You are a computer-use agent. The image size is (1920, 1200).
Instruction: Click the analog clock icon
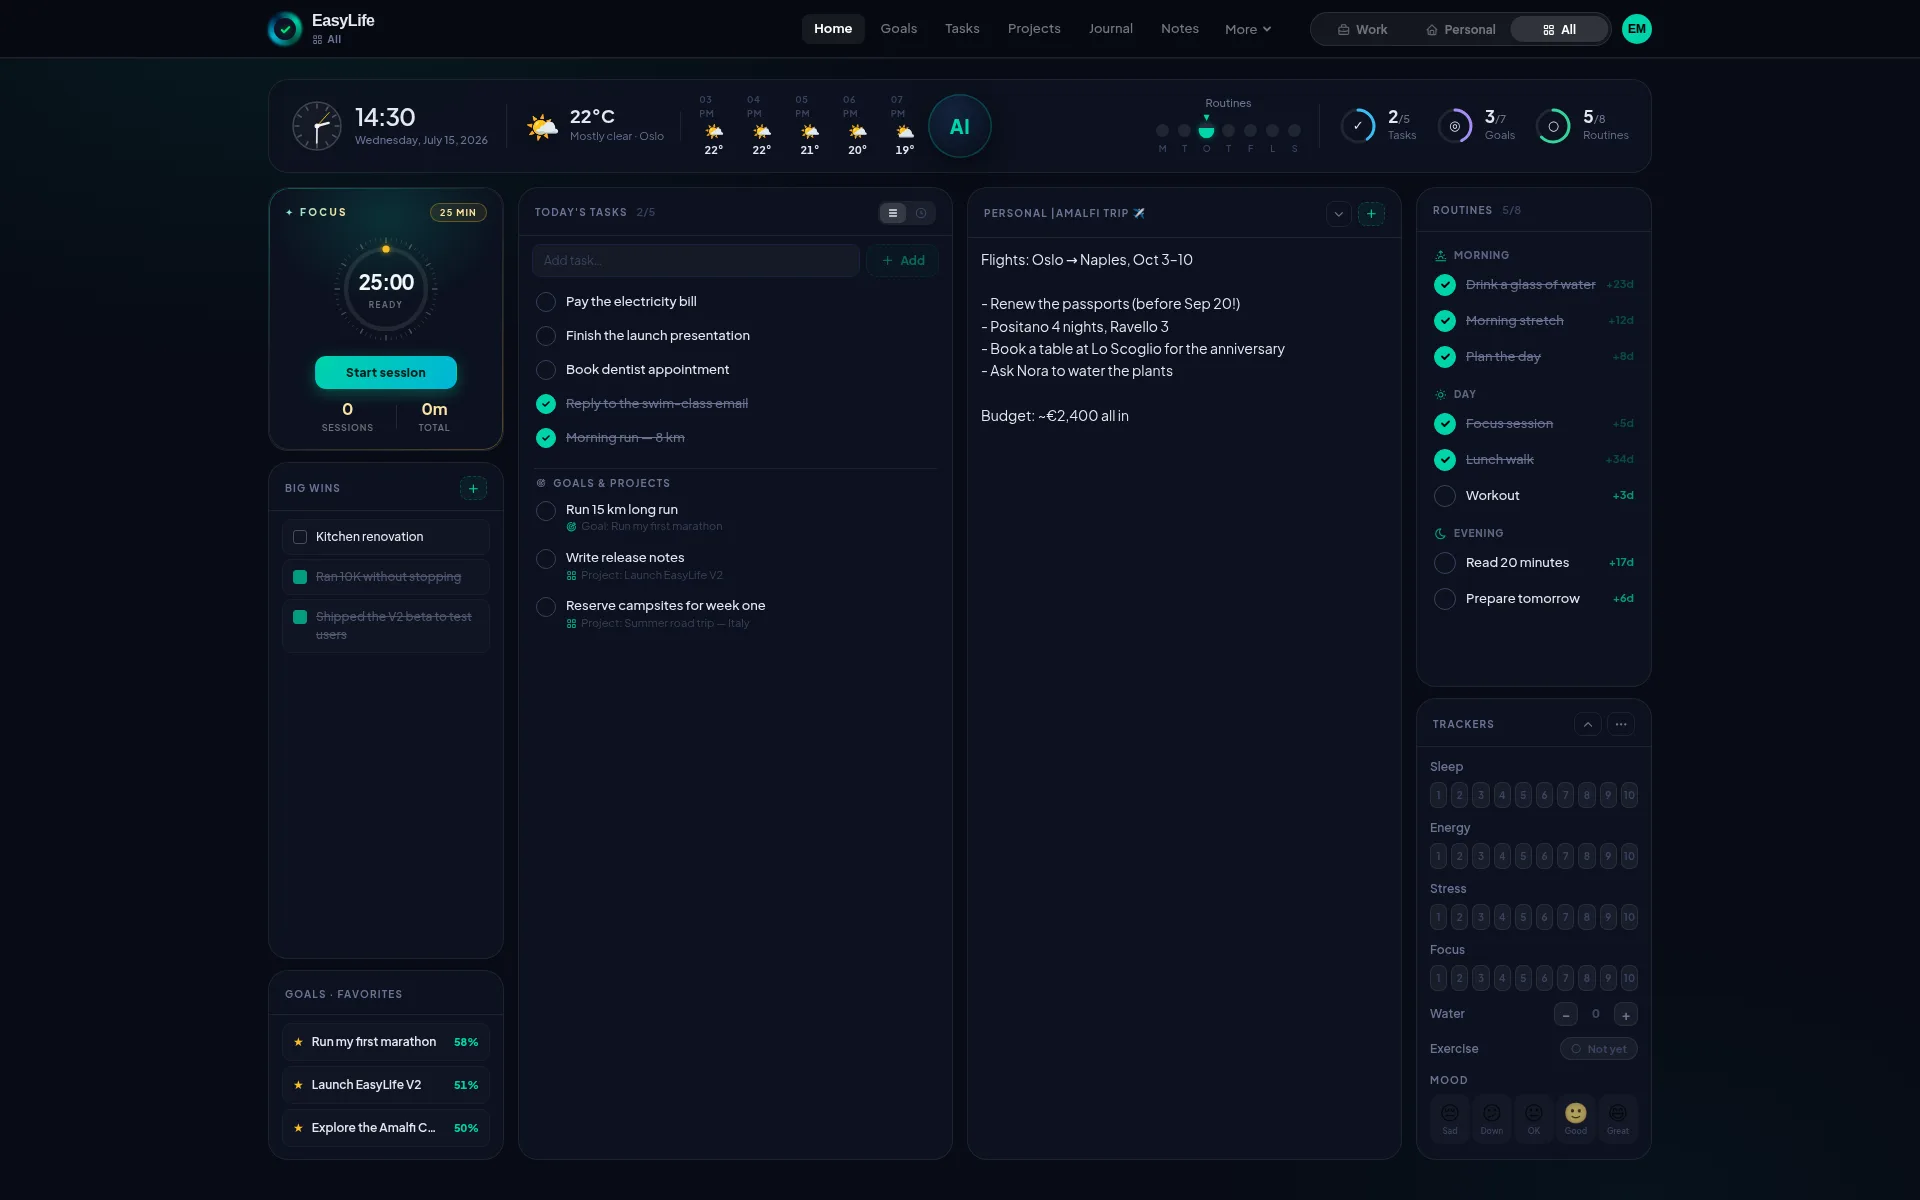pos(316,127)
